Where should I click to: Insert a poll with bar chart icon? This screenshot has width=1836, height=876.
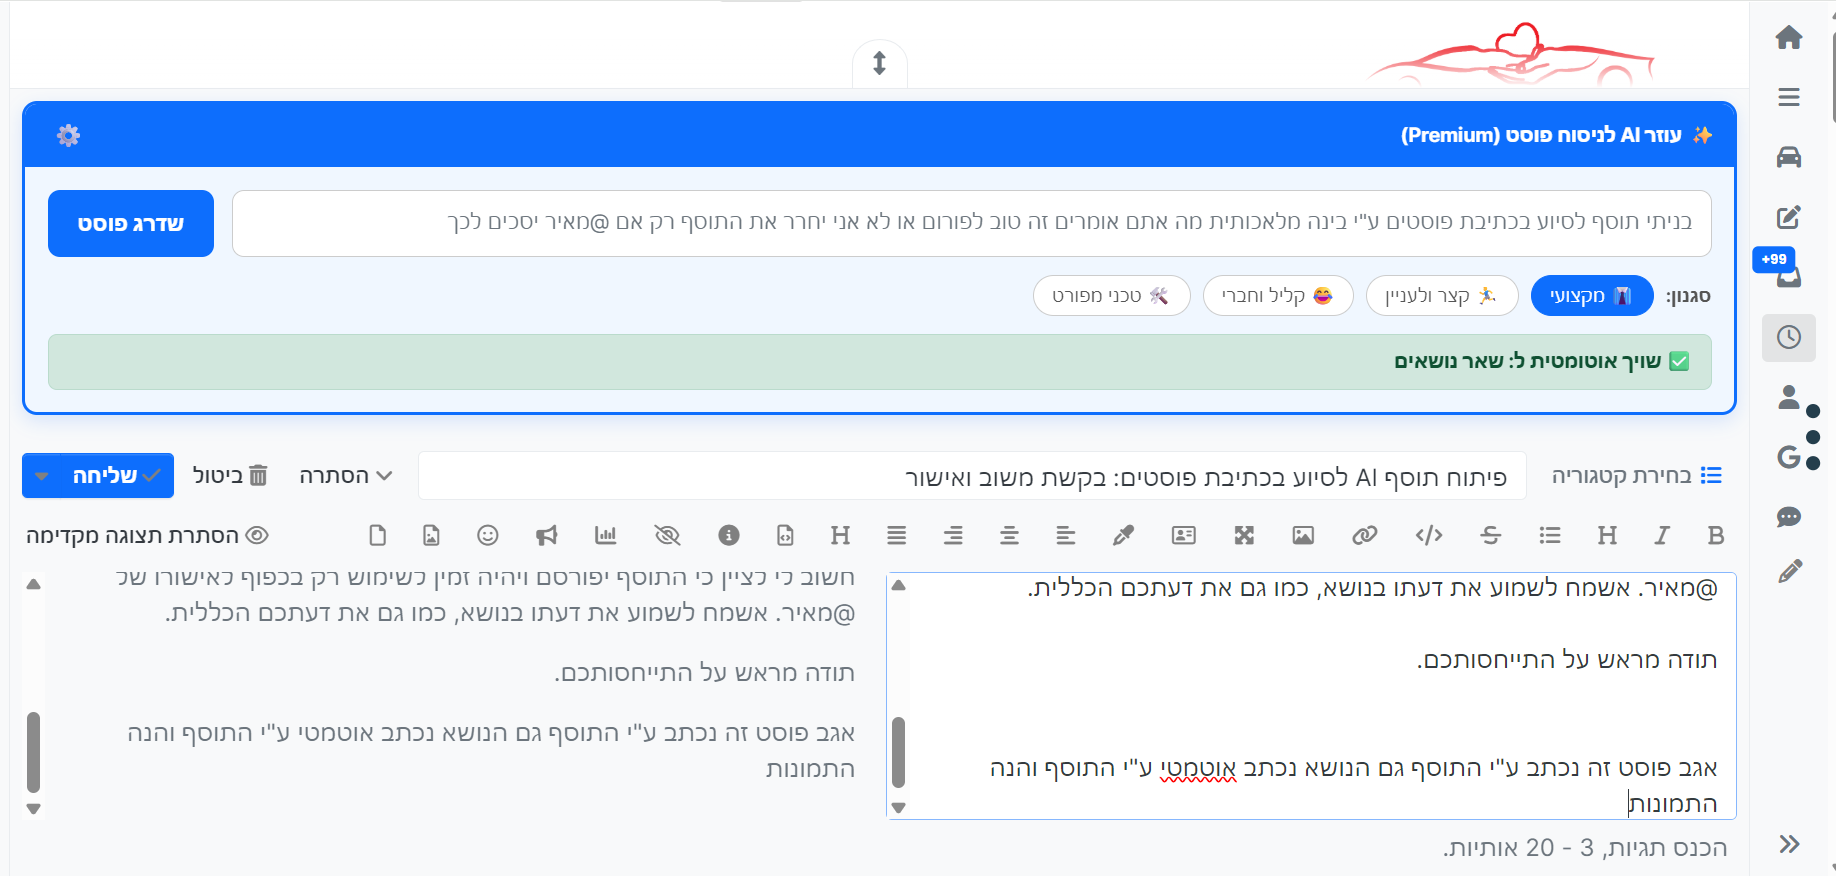[x=605, y=535]
